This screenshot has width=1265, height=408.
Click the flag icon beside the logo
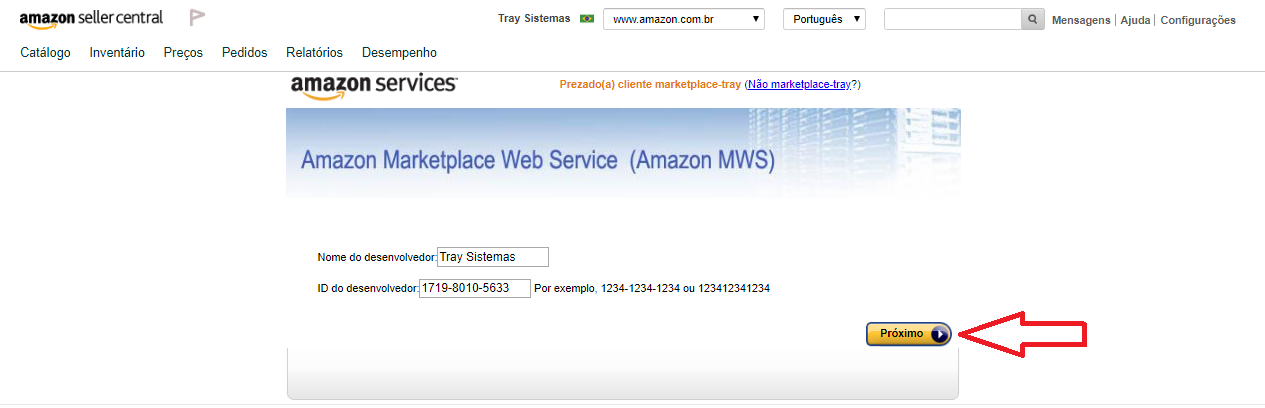(x=197, y=18)
